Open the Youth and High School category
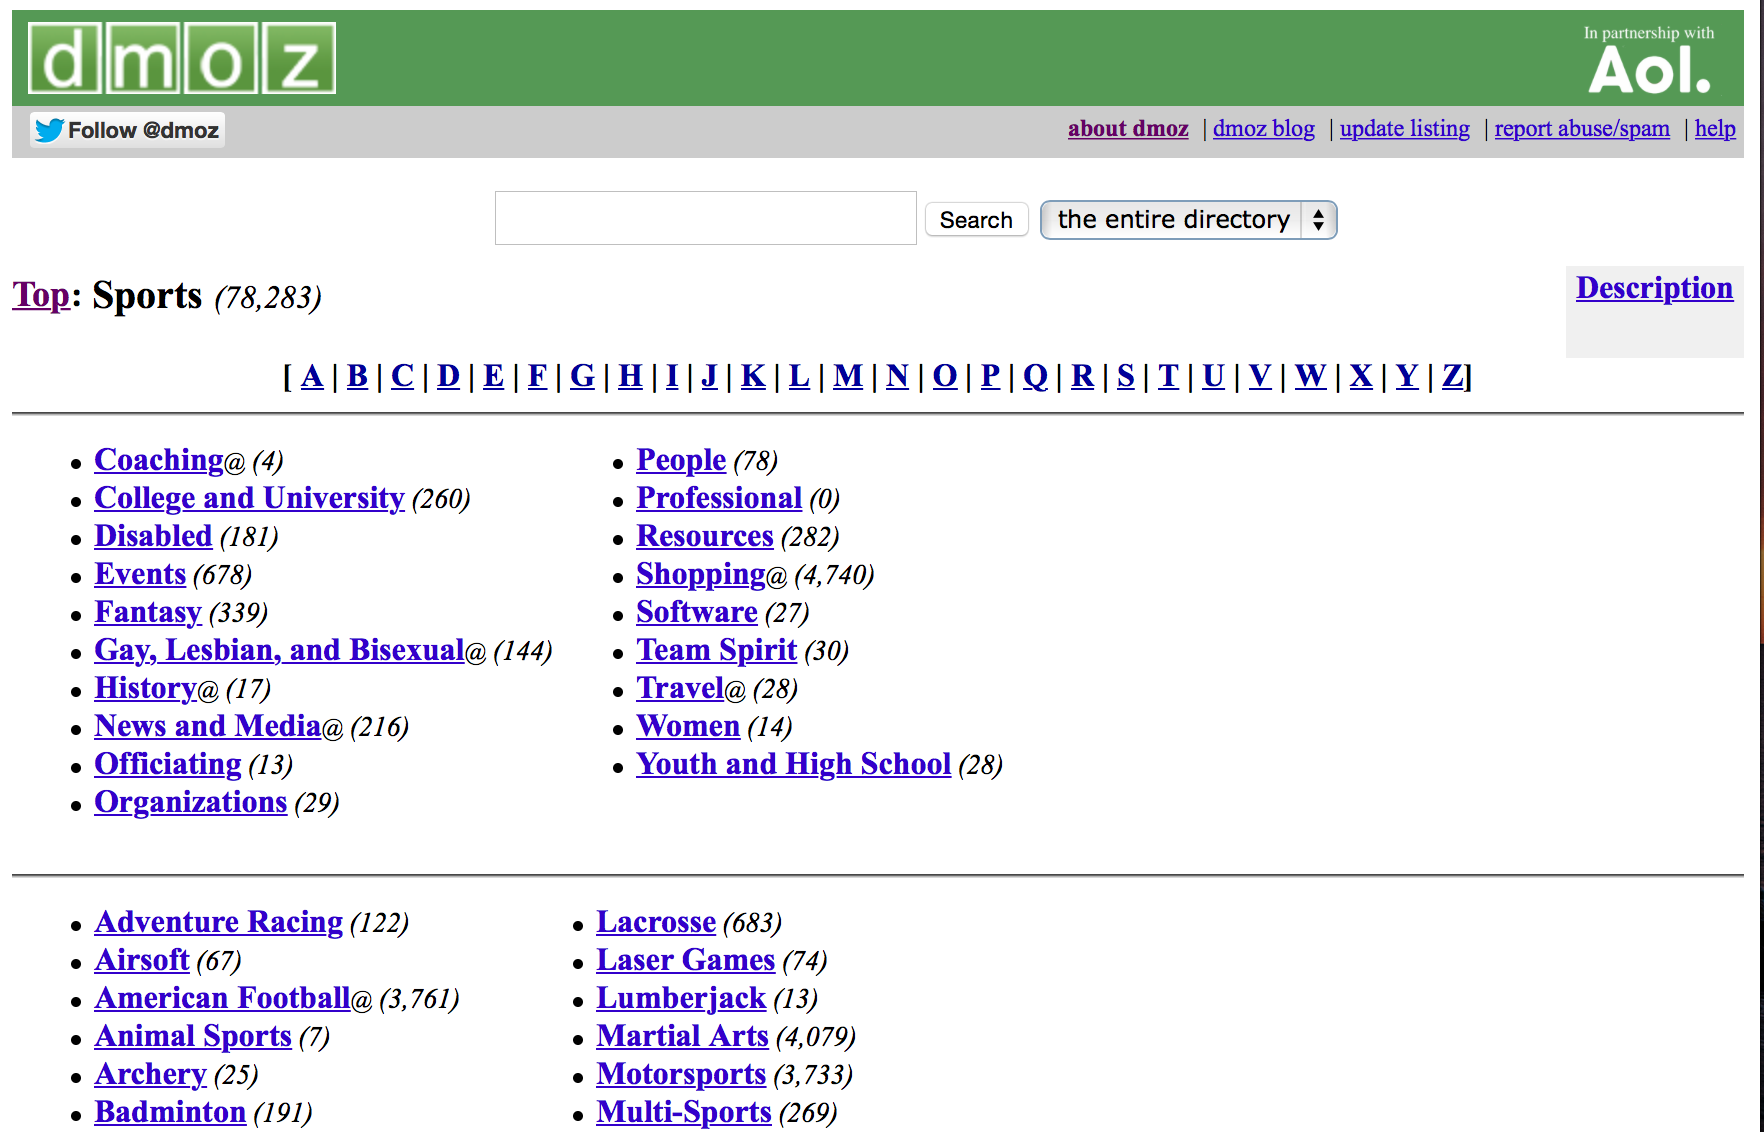Screen dimensions: 1764x1132 coord(793,764)
